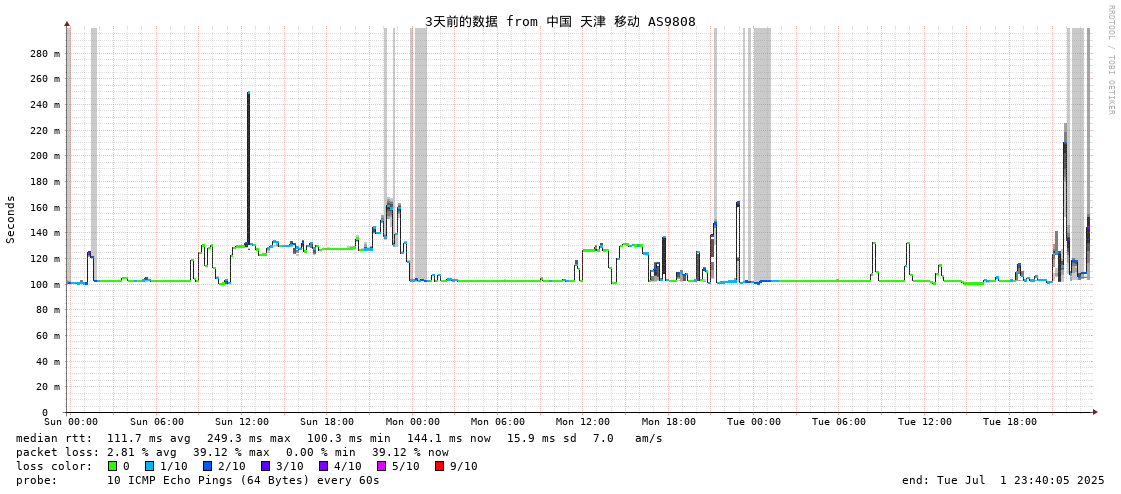The image size is (1121, 494).
Task: Click the '20 m' y-axis tick label
Action: (x=49, y=387)
